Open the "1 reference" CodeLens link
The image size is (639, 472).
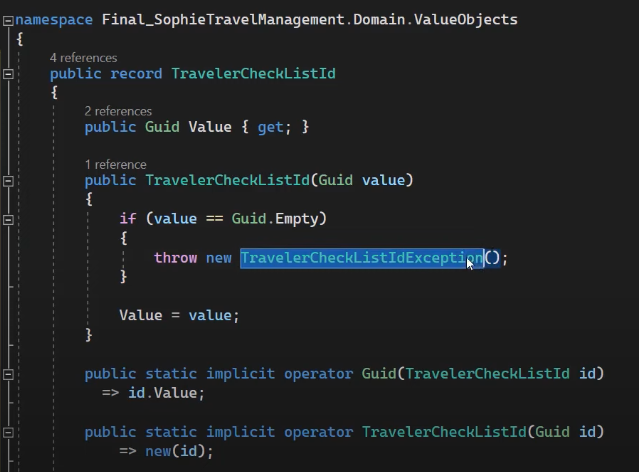pyautogui.click(x=115, y=164)
